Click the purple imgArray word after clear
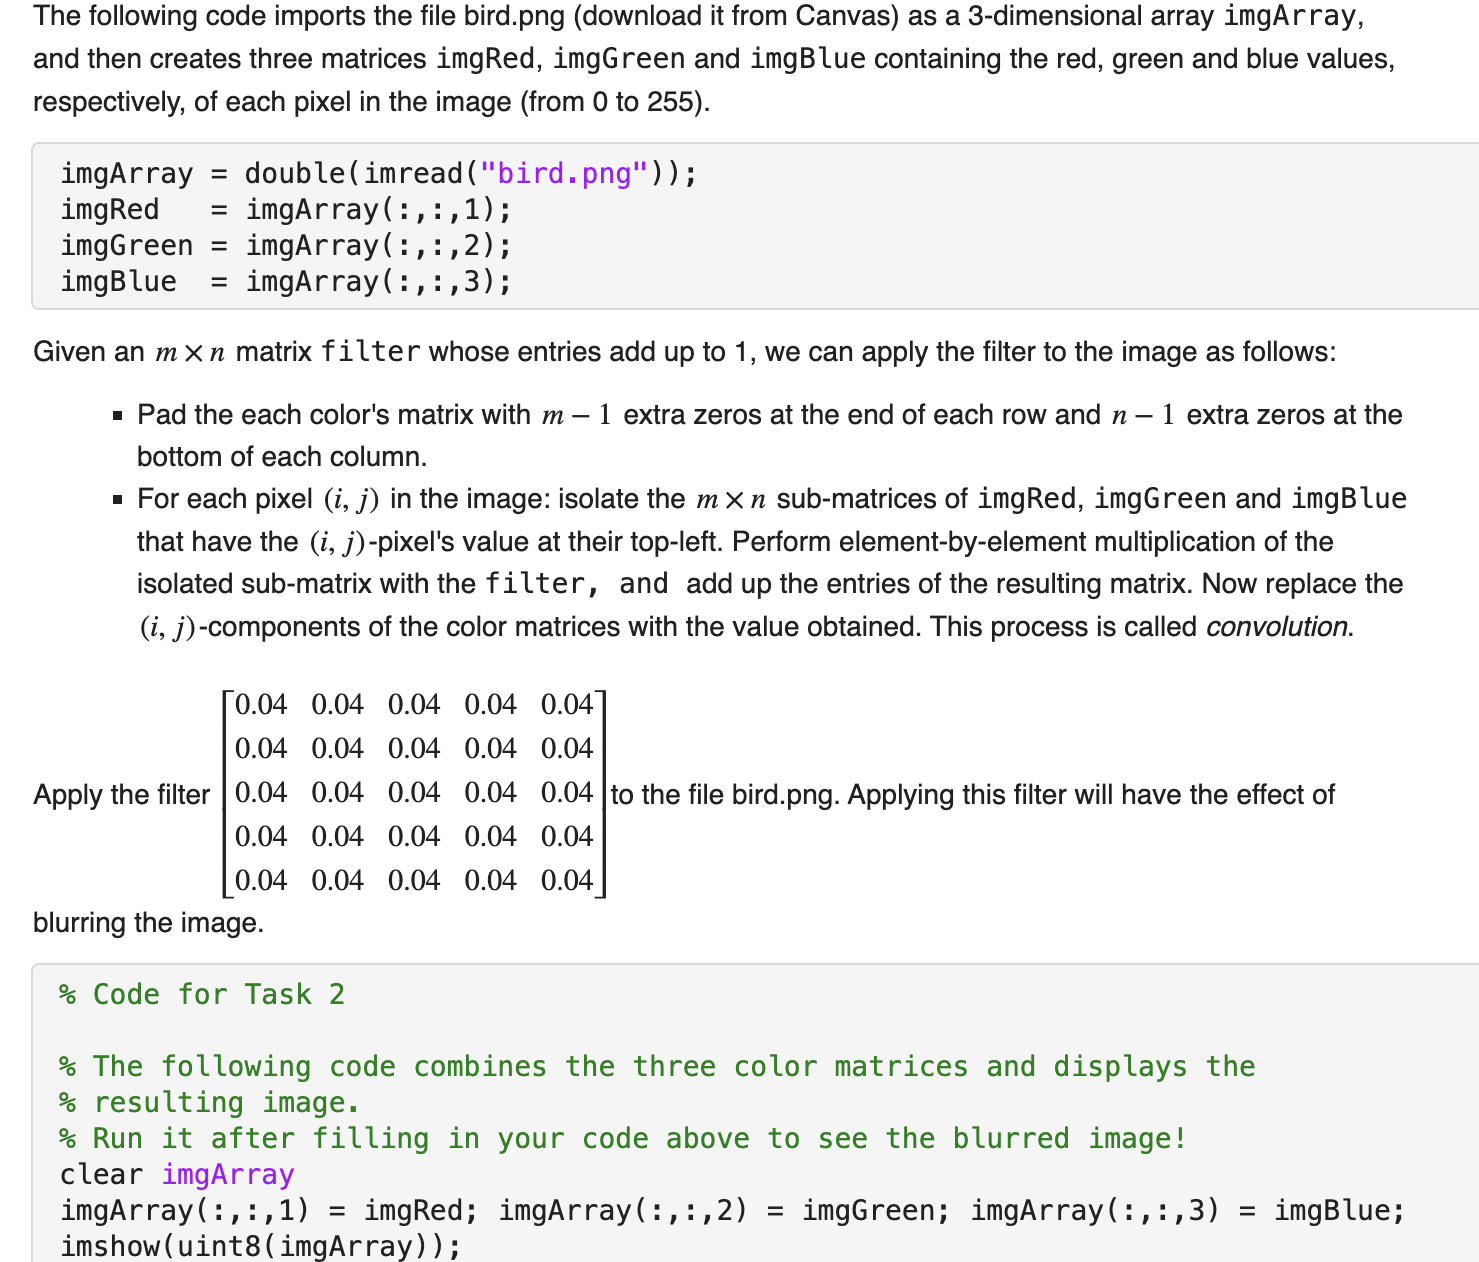The image size is (1479, 1262). coord(228,1175)
